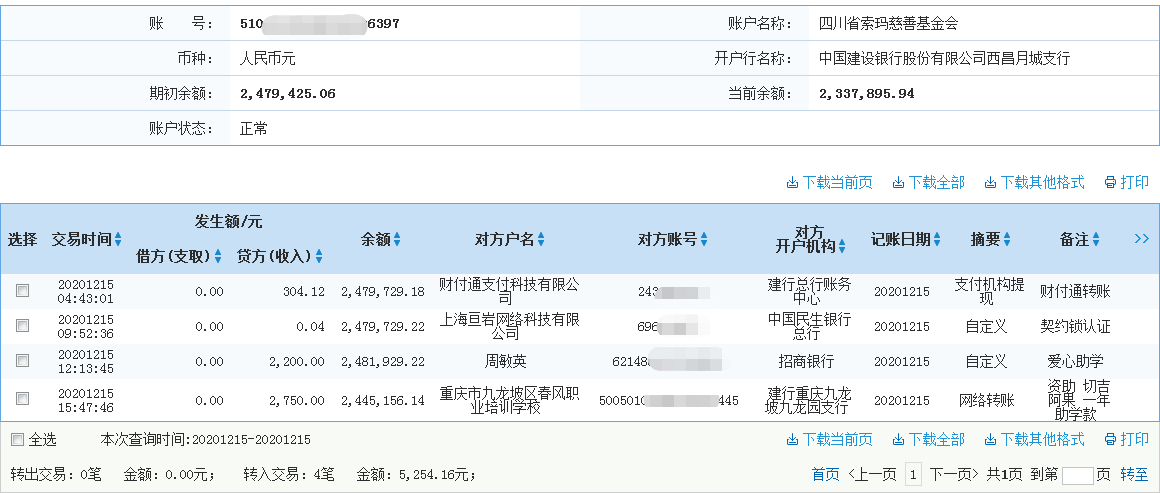Click the top 下载全部 download icon
This screenshot has height=493, width=1160.
point(898,183)
